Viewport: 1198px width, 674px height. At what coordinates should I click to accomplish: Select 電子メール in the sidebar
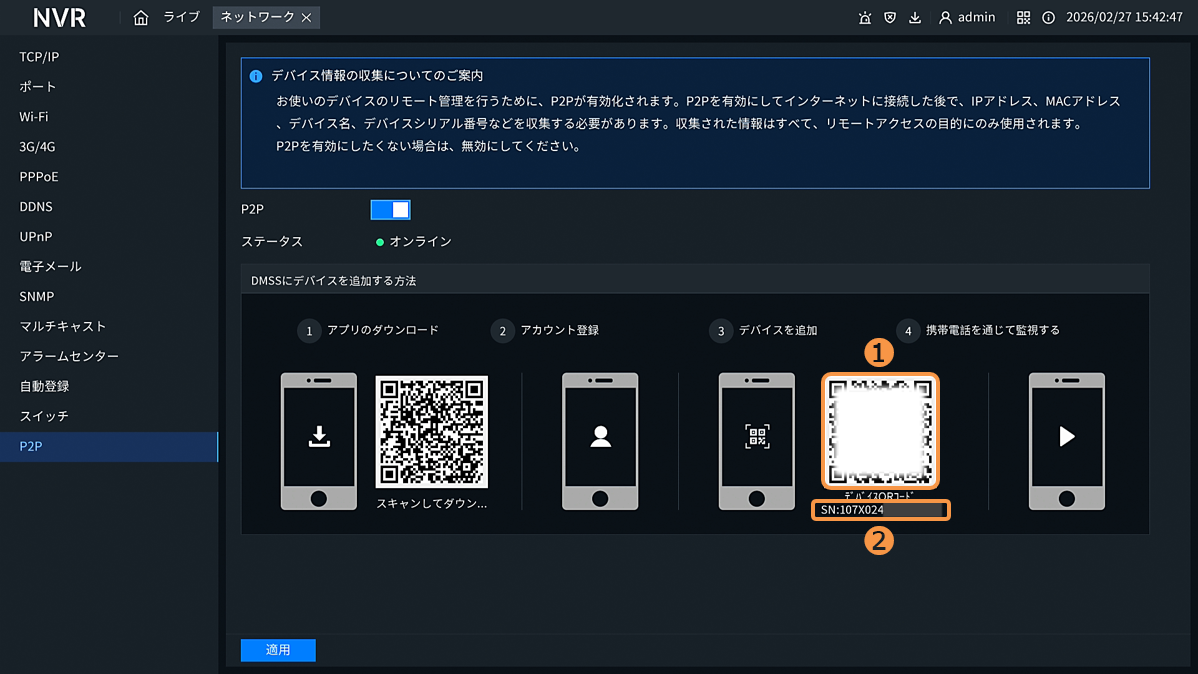point(50,267)
